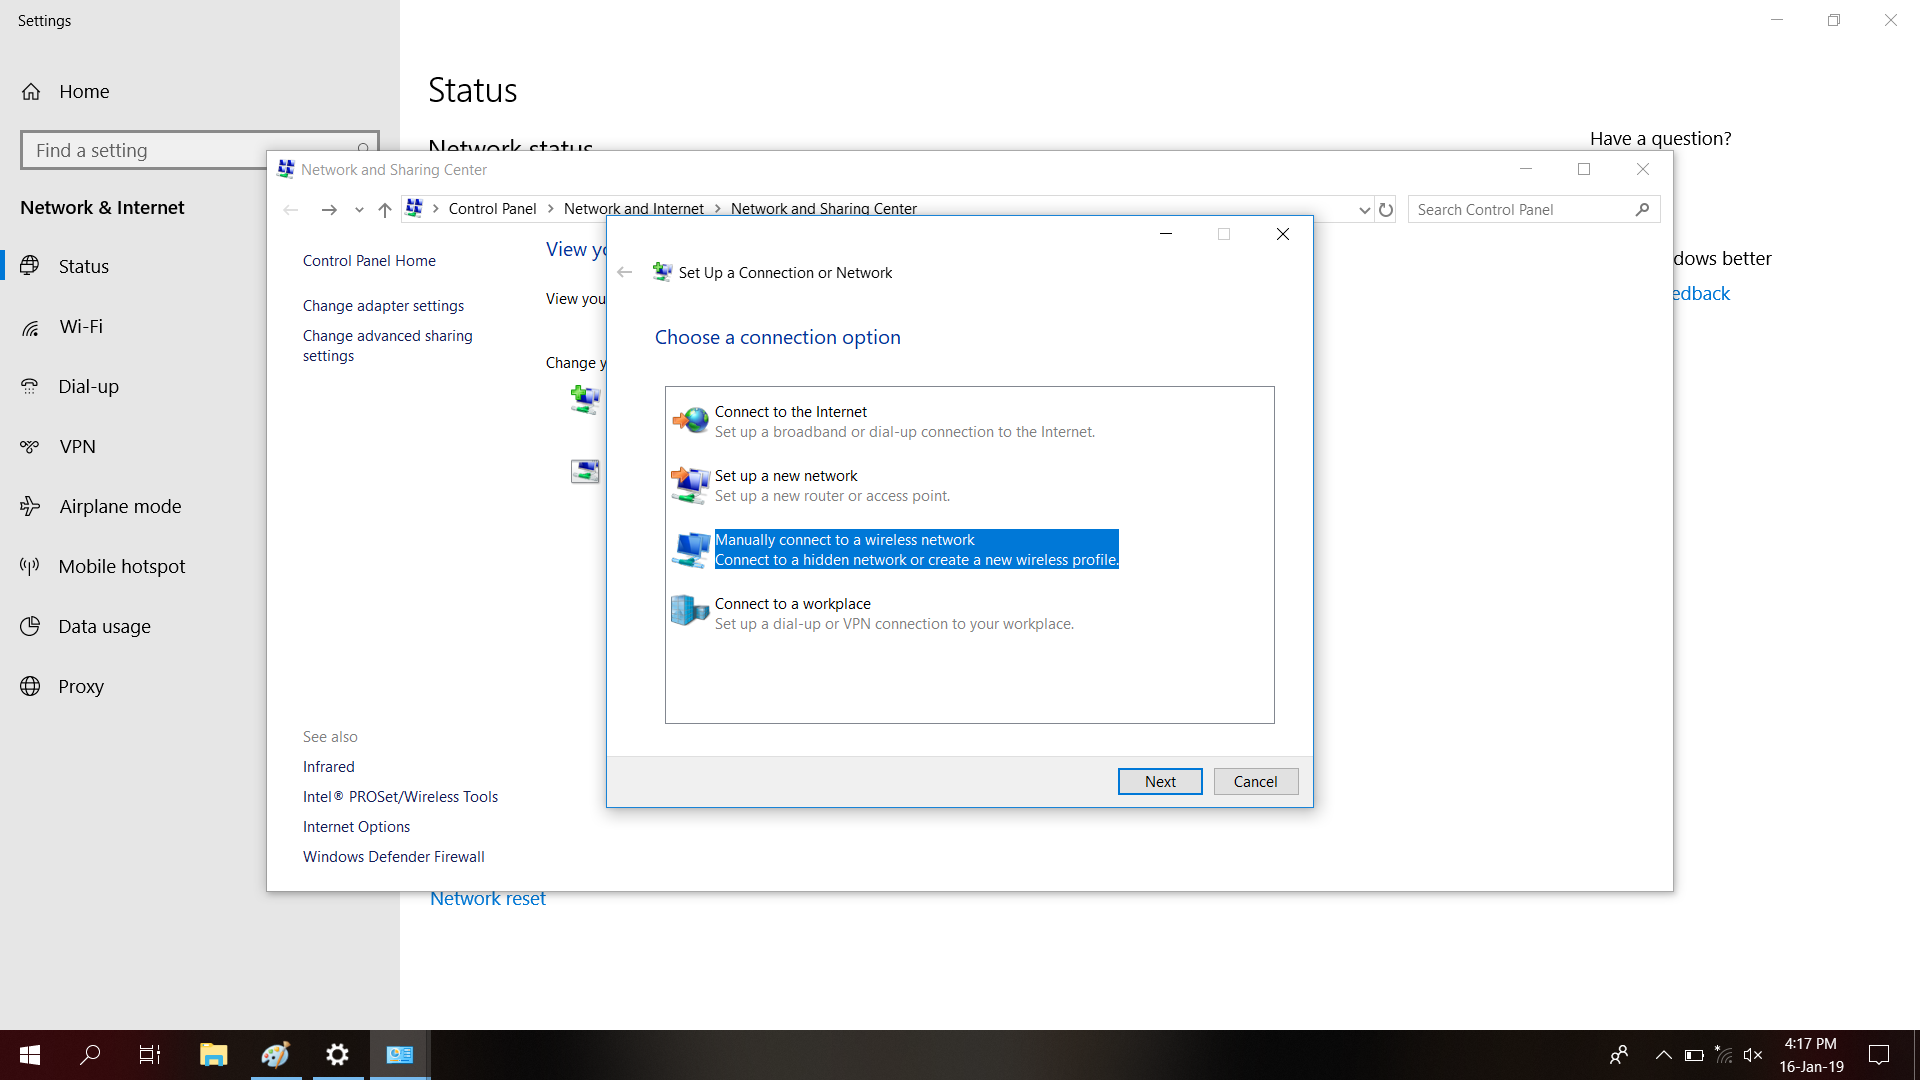The image size is (1920, 1080).
Task: Close the Set Up a Connection wizard
Action: click(x=1283, y=234)
